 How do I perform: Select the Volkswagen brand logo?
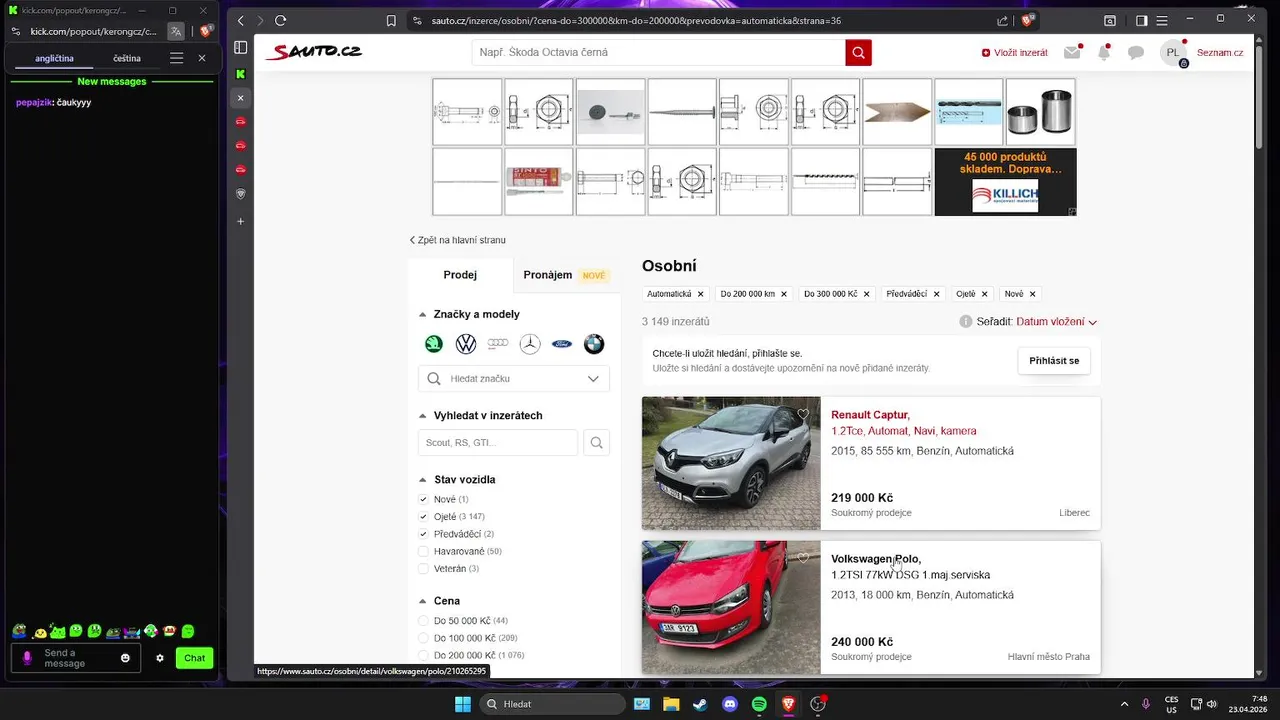[x=466, y=344]
